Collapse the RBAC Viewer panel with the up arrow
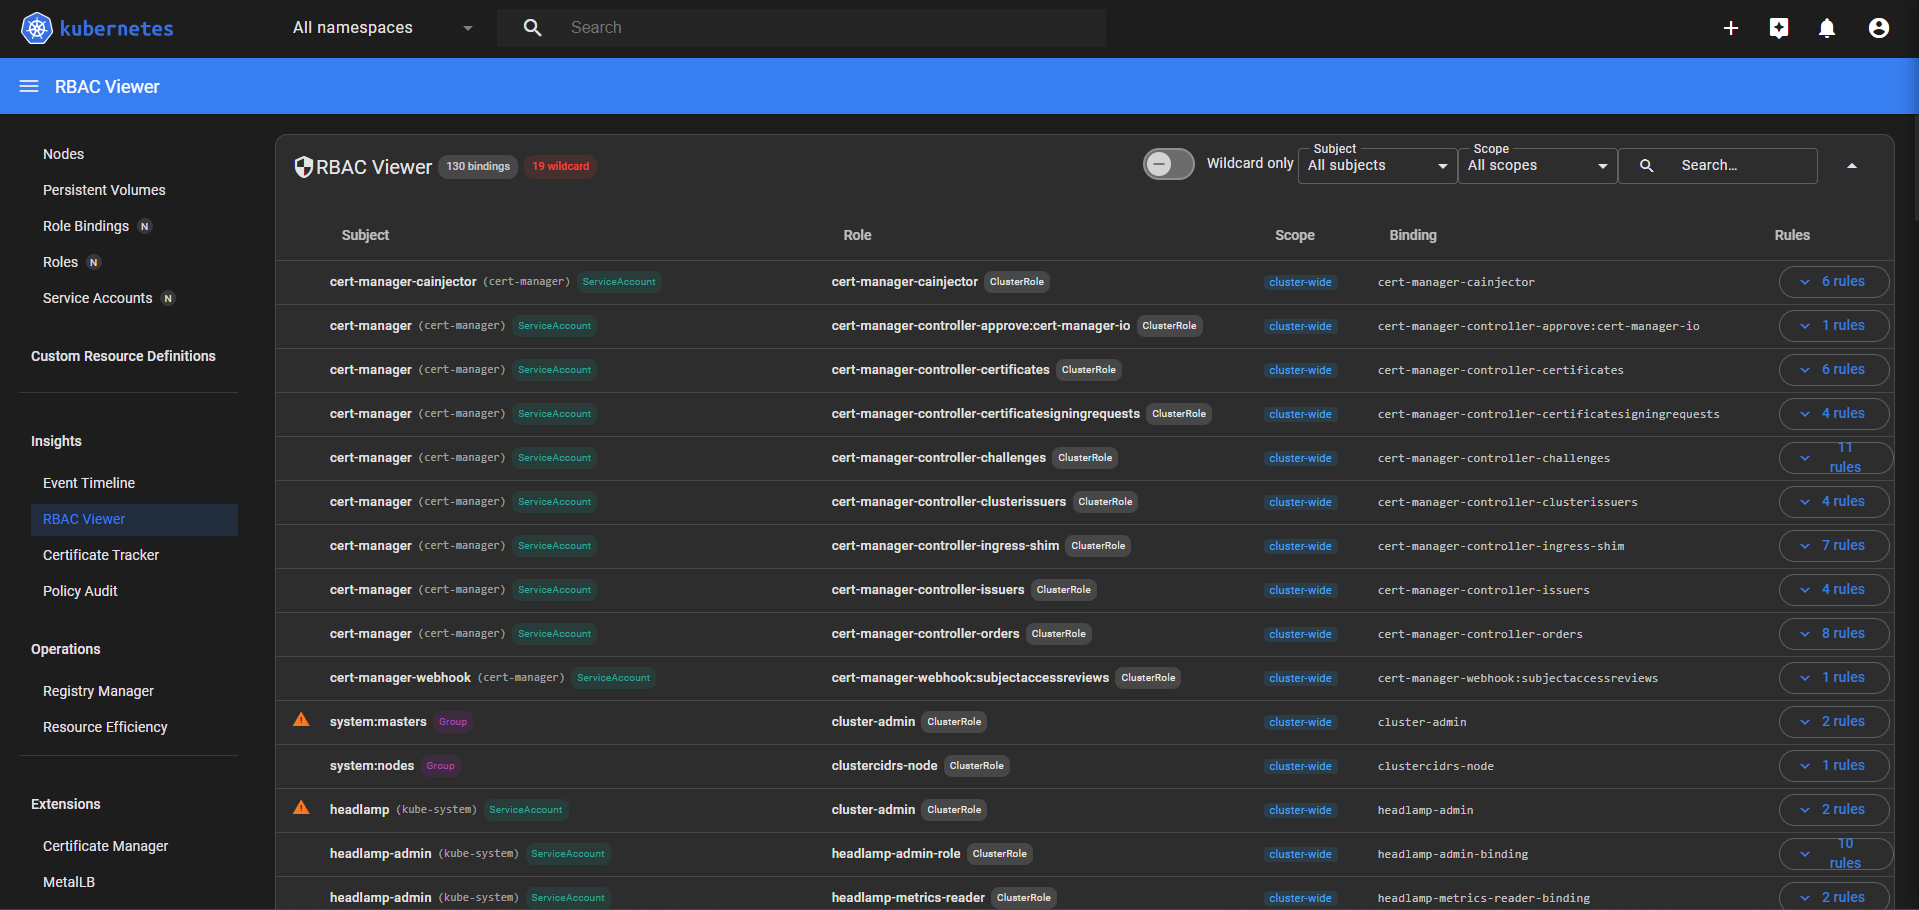 [1852, 166]
